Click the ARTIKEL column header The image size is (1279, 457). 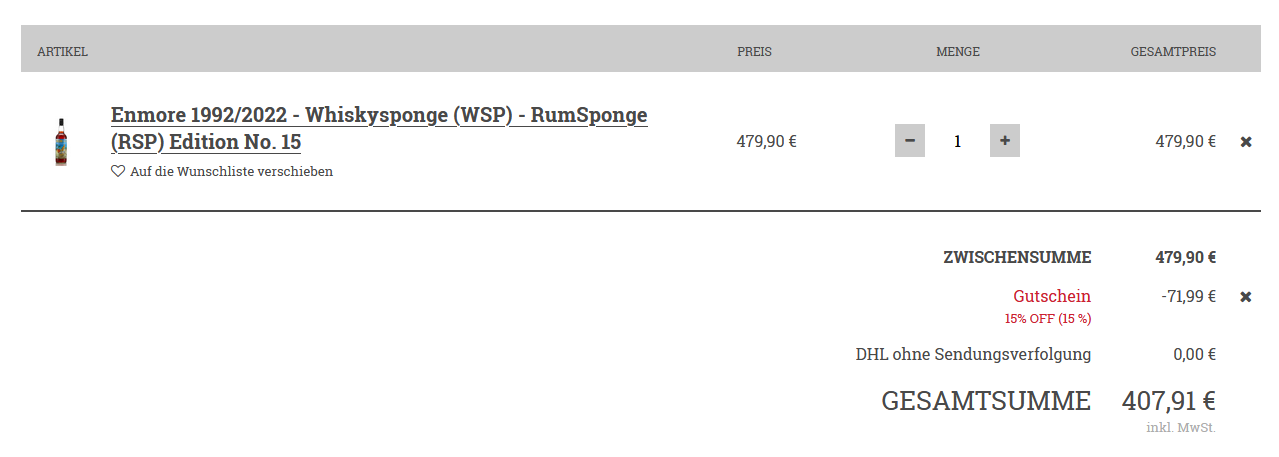click(x=62, y=51)
